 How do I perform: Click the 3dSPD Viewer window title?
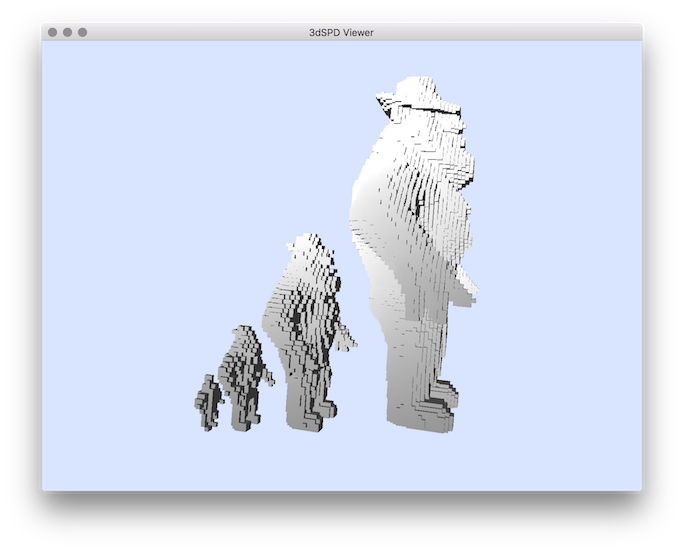(x=342, y=32)
